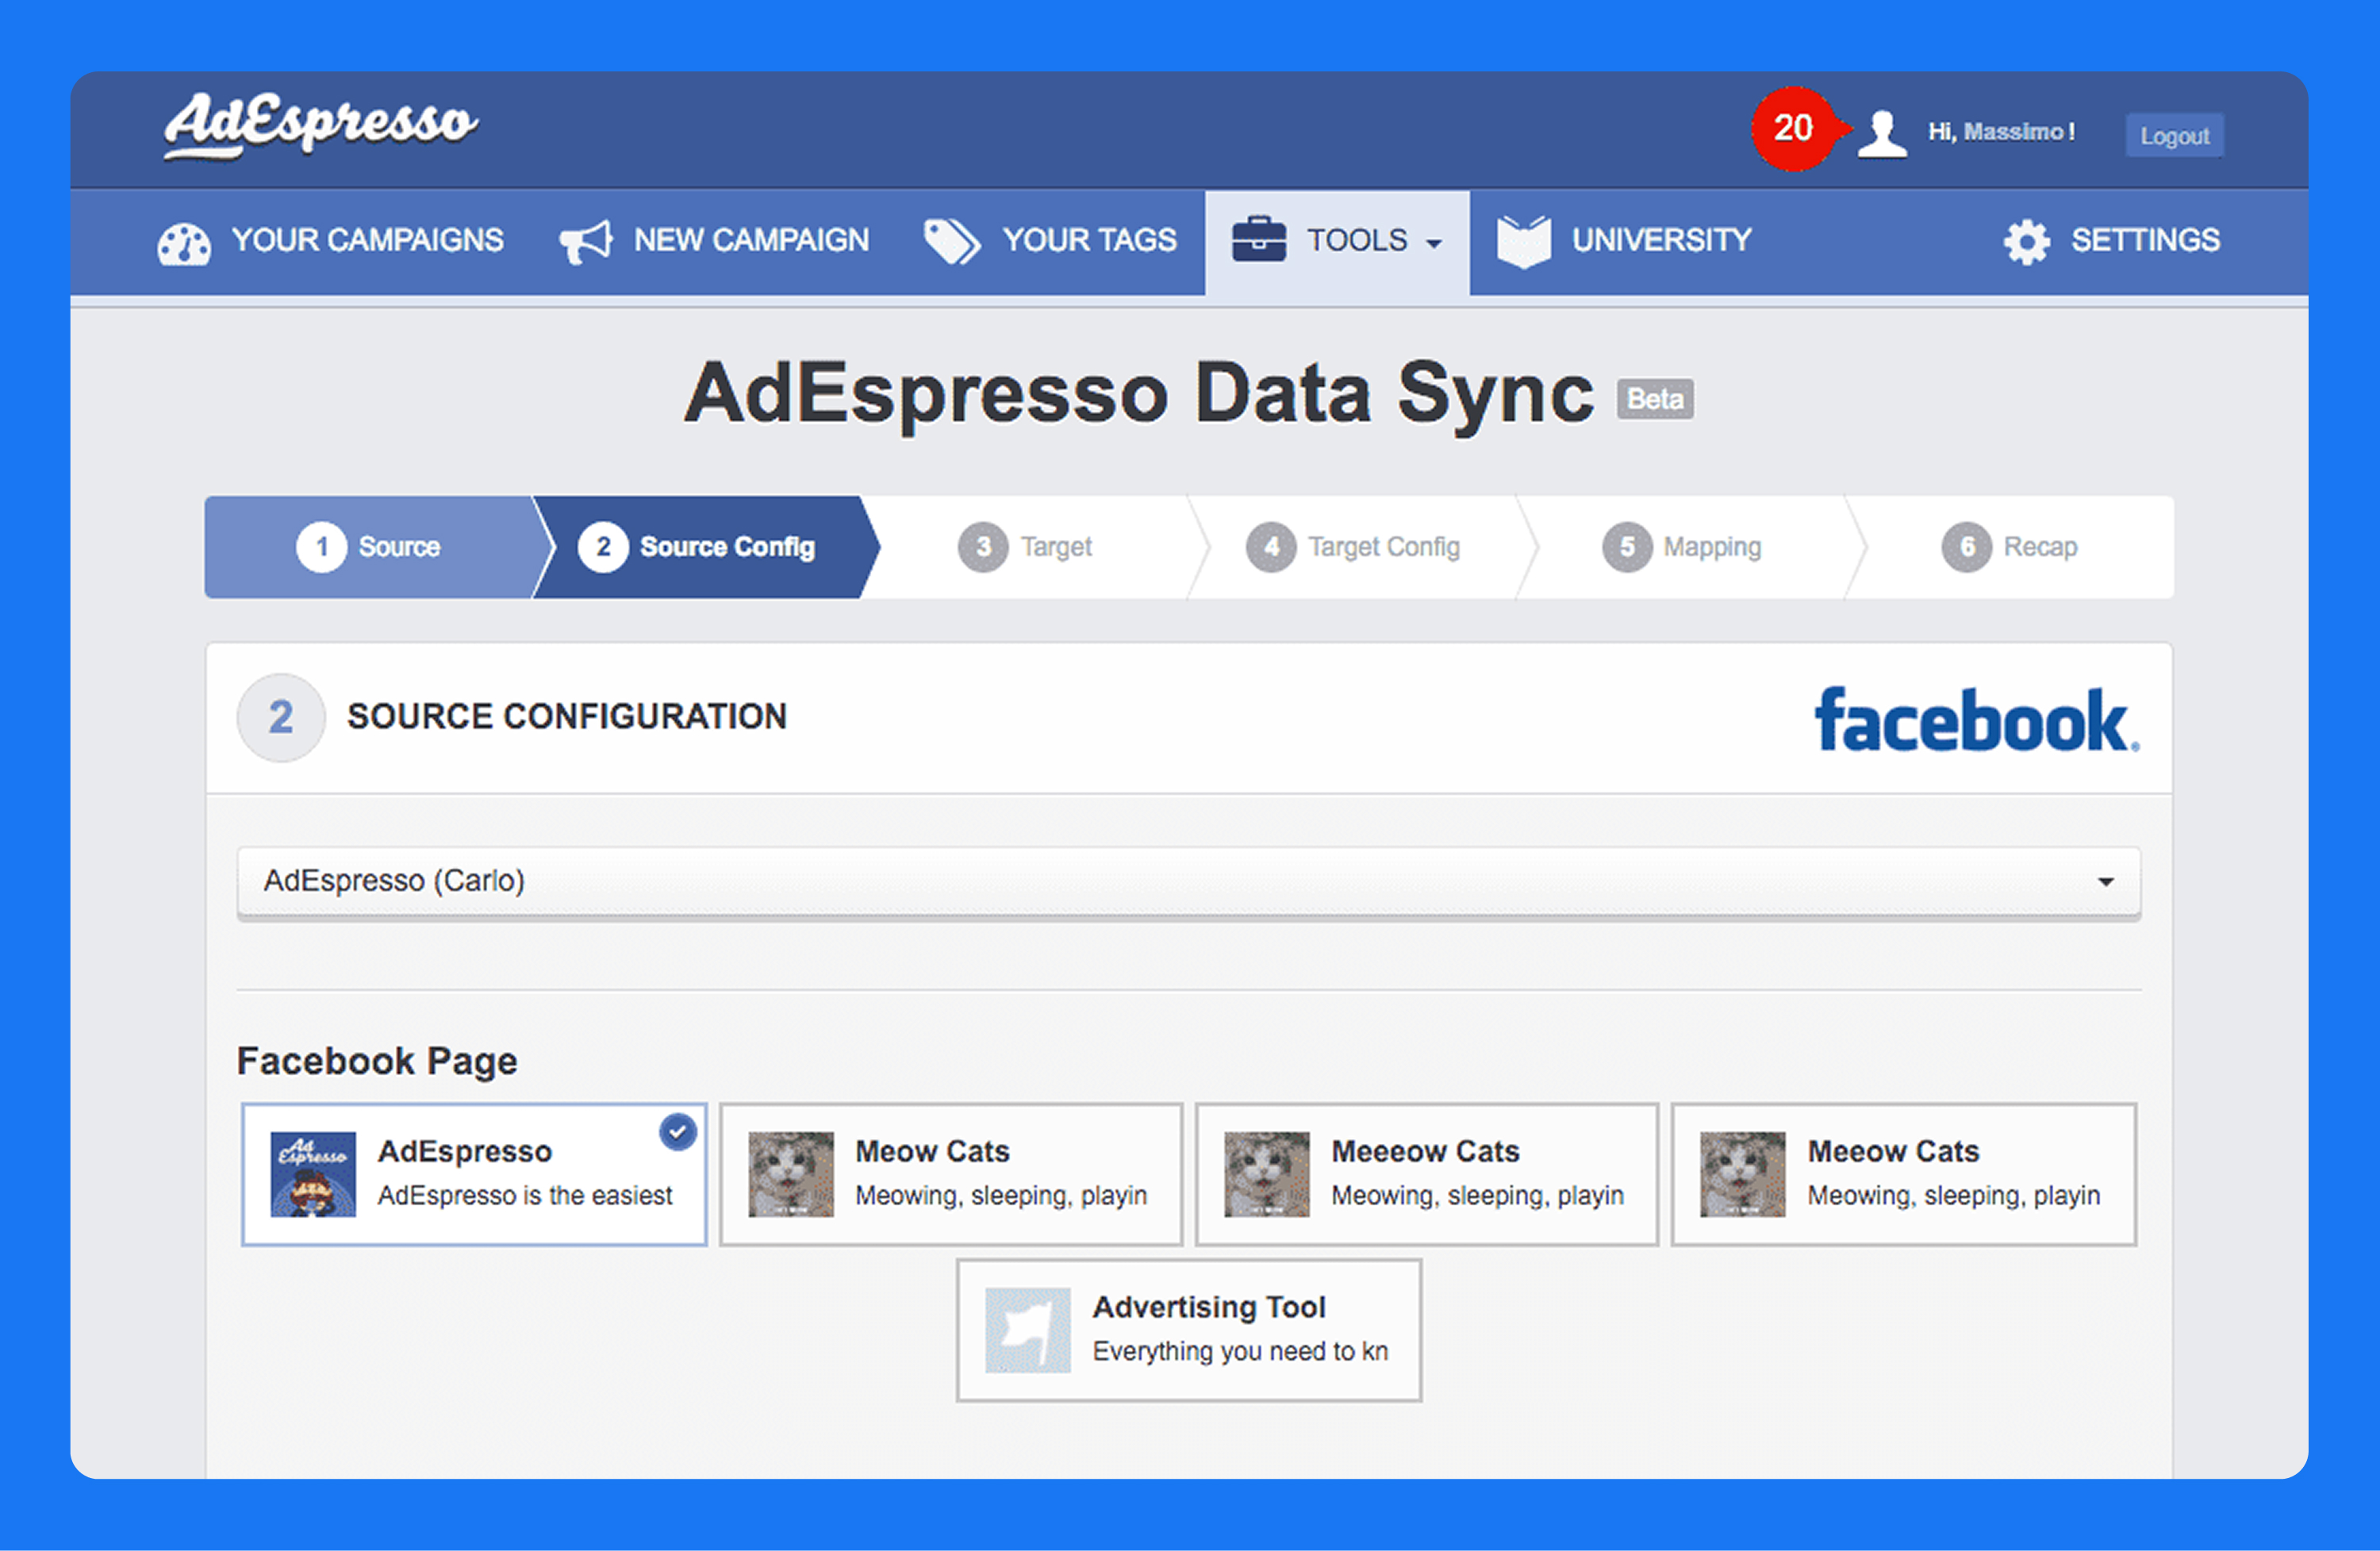The image size is (2380, 1551).
Task: Click the Advertising Tool flag thumbnail
Action: tap(1028, 1330)
